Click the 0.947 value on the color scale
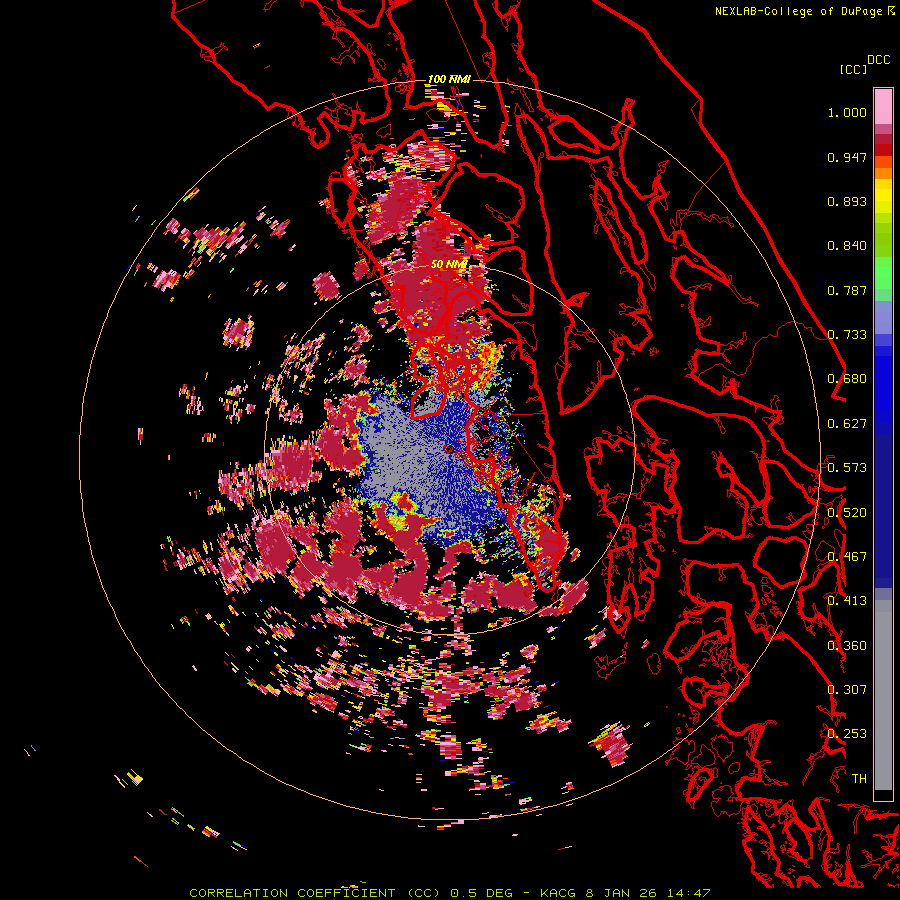Image resolution: width=900 pixels, height=900 pixels. 847,157
